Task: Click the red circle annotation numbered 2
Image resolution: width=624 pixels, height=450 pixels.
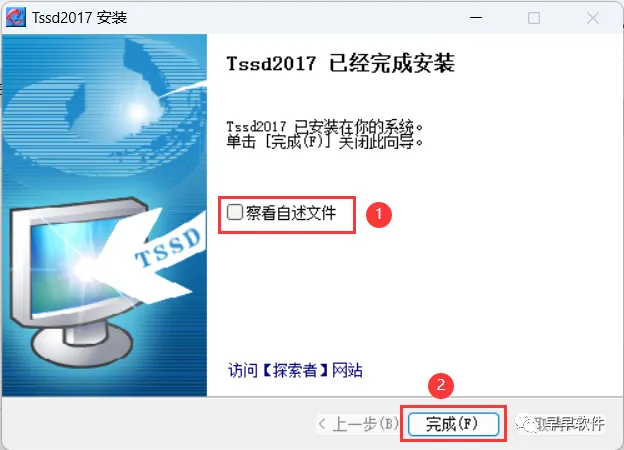Action: click(x=441, y=385)
